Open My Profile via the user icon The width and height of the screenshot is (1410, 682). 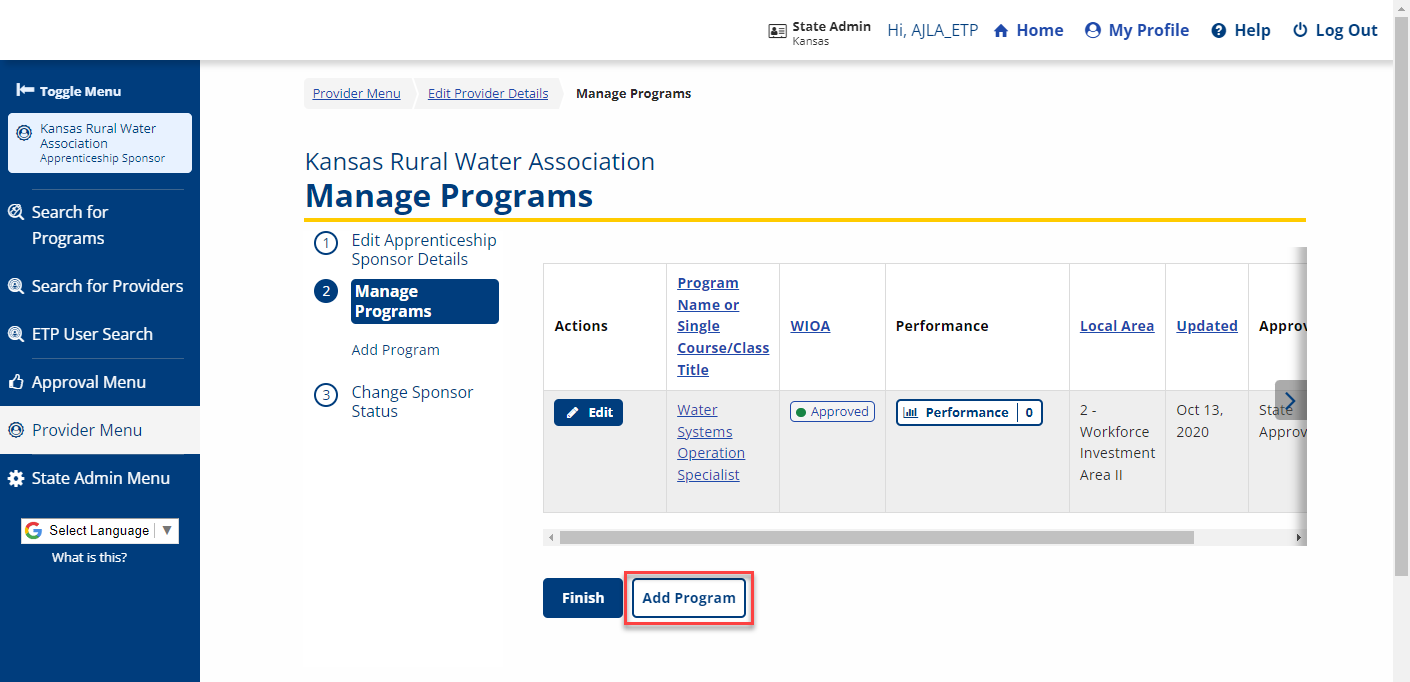(x=1093, y=31)
